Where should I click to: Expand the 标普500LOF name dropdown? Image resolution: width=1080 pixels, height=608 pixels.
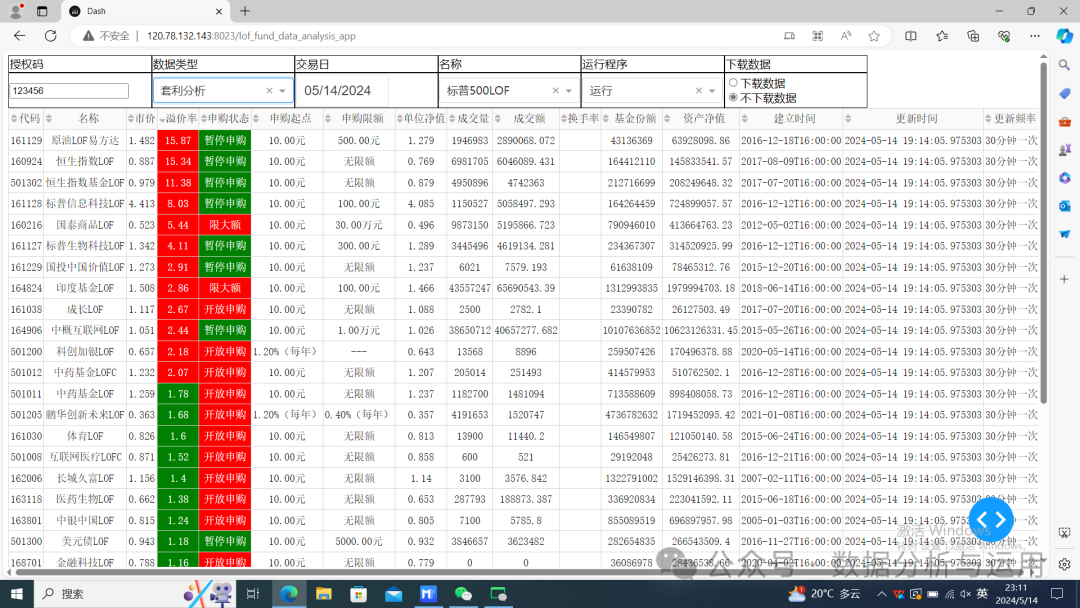coord(569,91)
